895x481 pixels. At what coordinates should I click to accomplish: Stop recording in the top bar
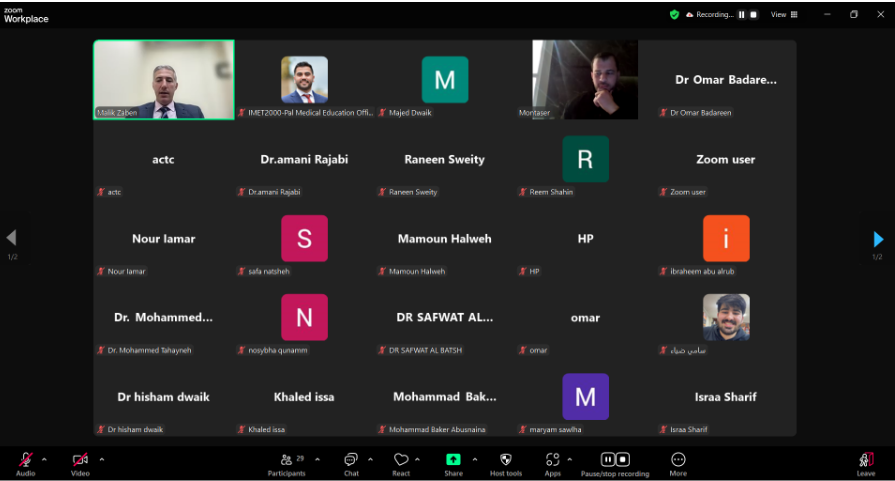[x=753, y=15]
